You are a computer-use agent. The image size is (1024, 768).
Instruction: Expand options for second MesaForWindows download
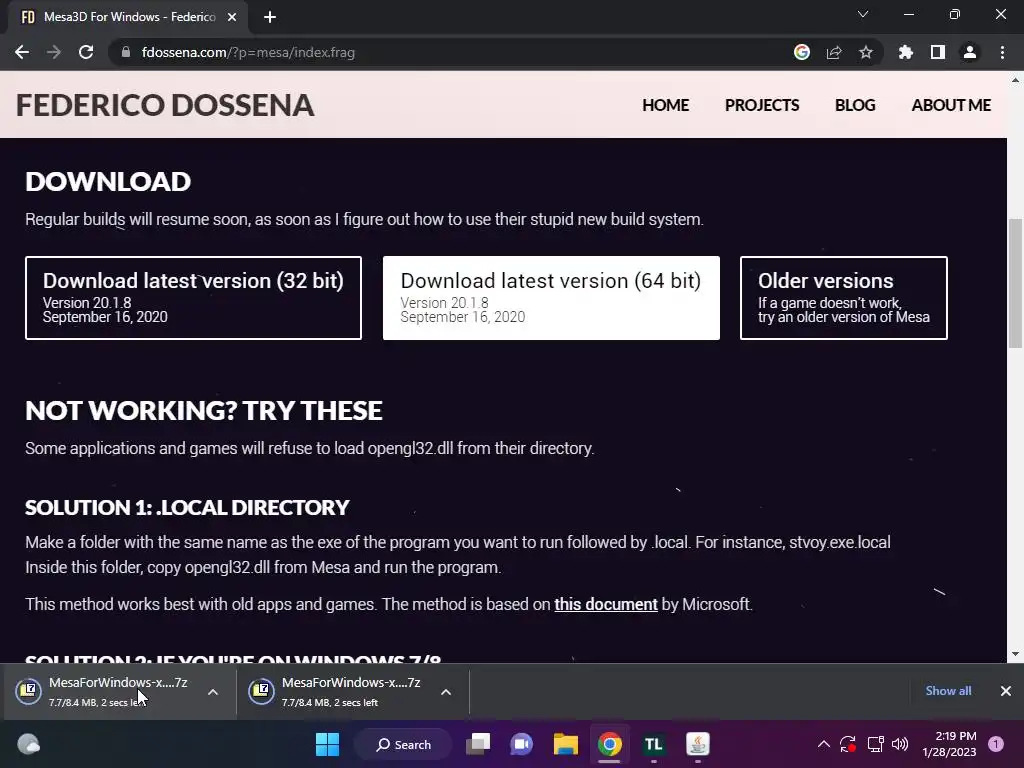(446, 692)
